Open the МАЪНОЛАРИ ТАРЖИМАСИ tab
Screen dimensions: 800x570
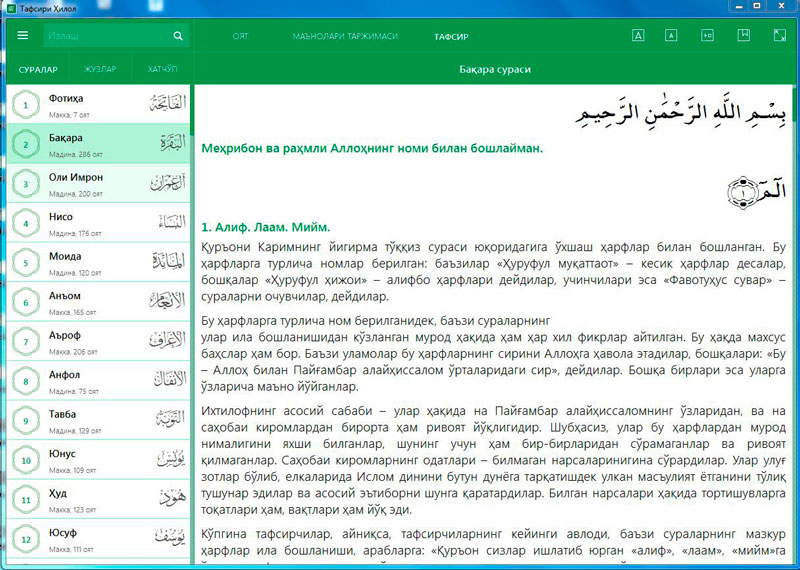tap(345, 36)
